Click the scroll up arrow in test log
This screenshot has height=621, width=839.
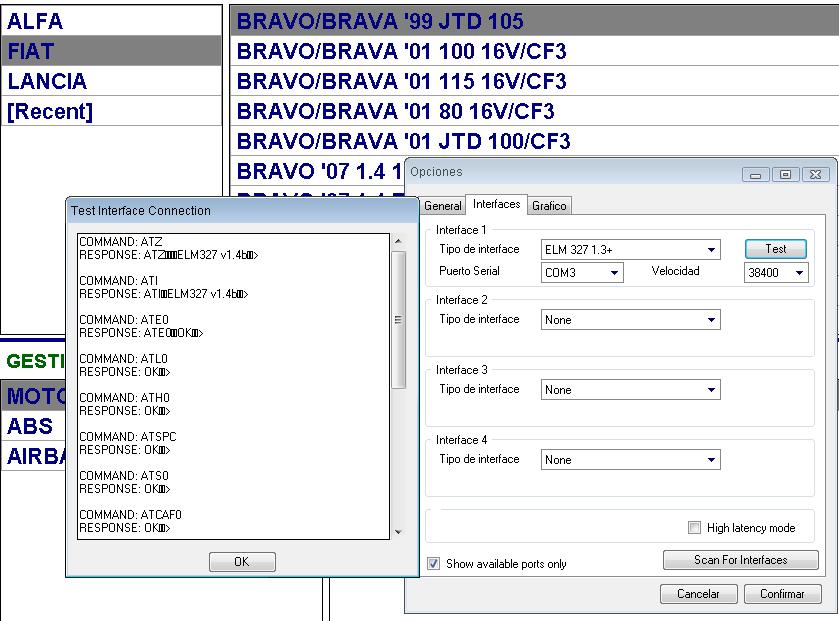coord(399,241)
